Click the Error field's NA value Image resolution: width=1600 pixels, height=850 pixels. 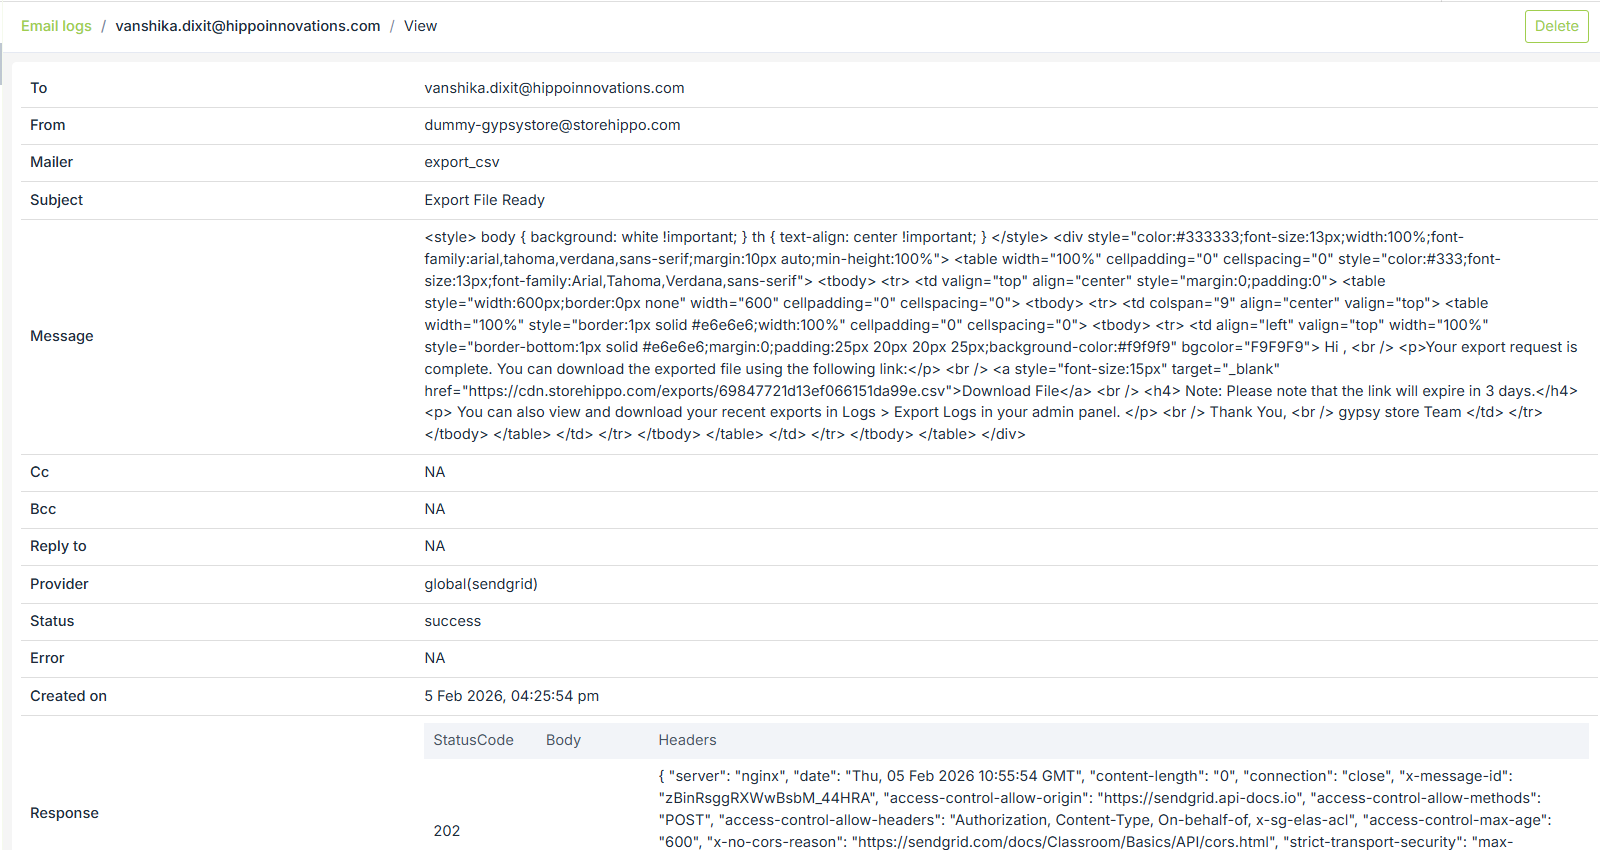(x=434, y=658)
